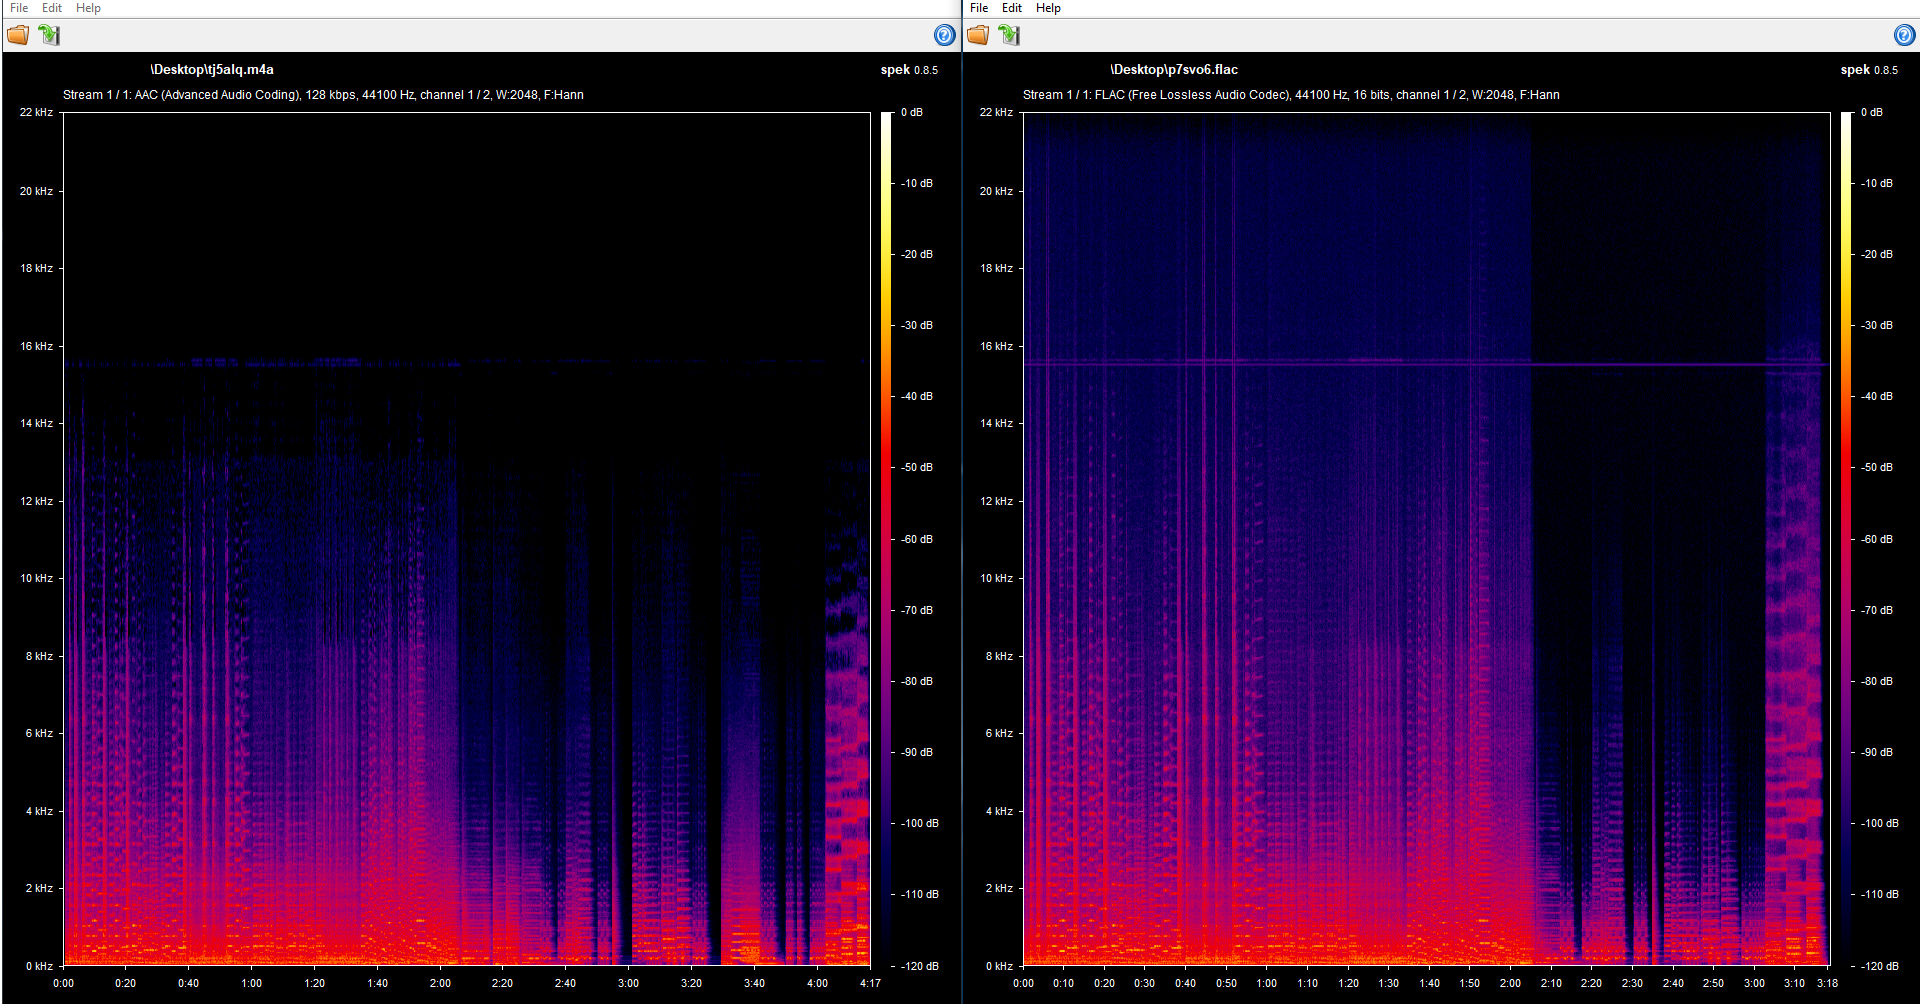The image size is (1920, 1004).
Task: Click the 0 dB label in the flac window
Action: pos(1872,112)
